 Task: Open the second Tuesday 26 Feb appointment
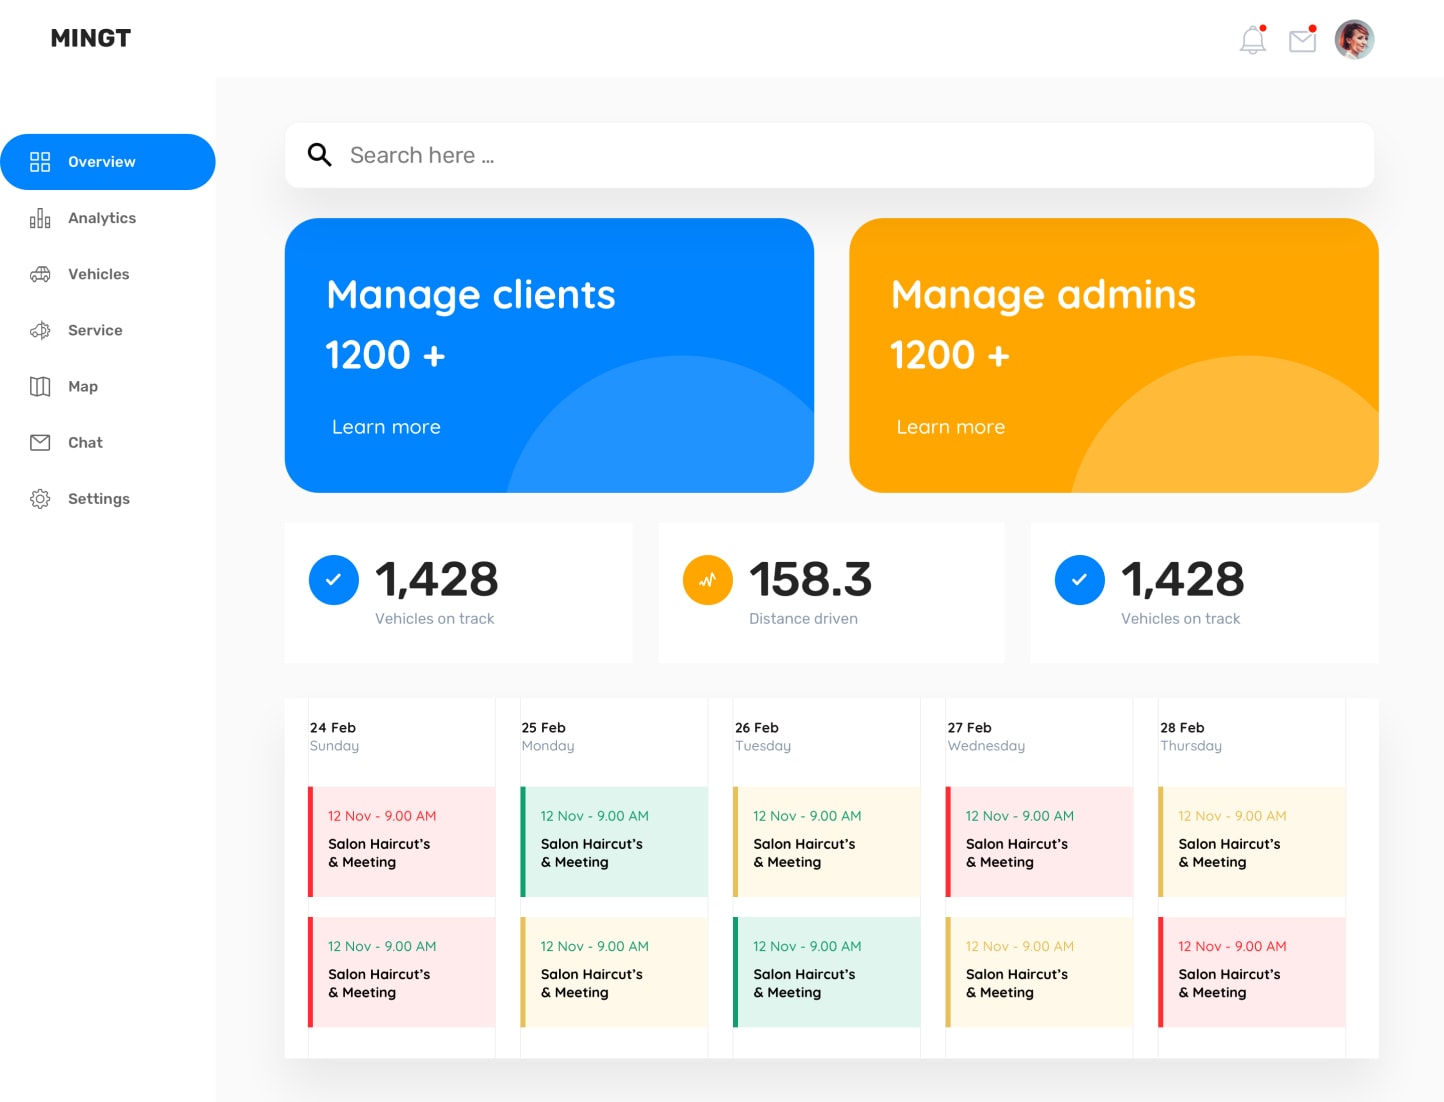827,971
